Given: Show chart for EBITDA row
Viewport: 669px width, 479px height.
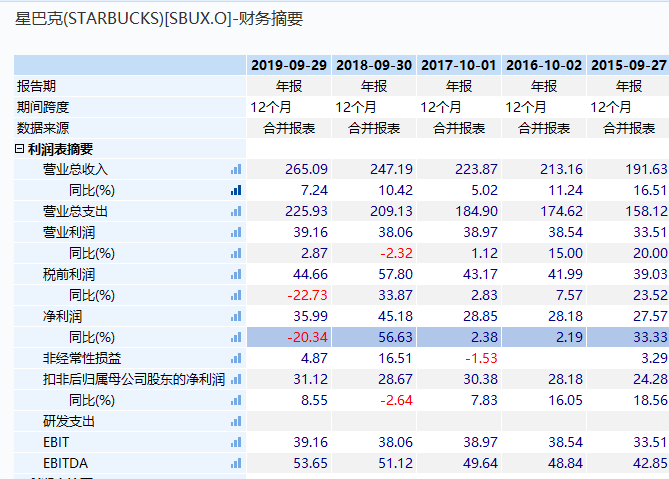Looking at the screenshot, I should tap(236, 463).
